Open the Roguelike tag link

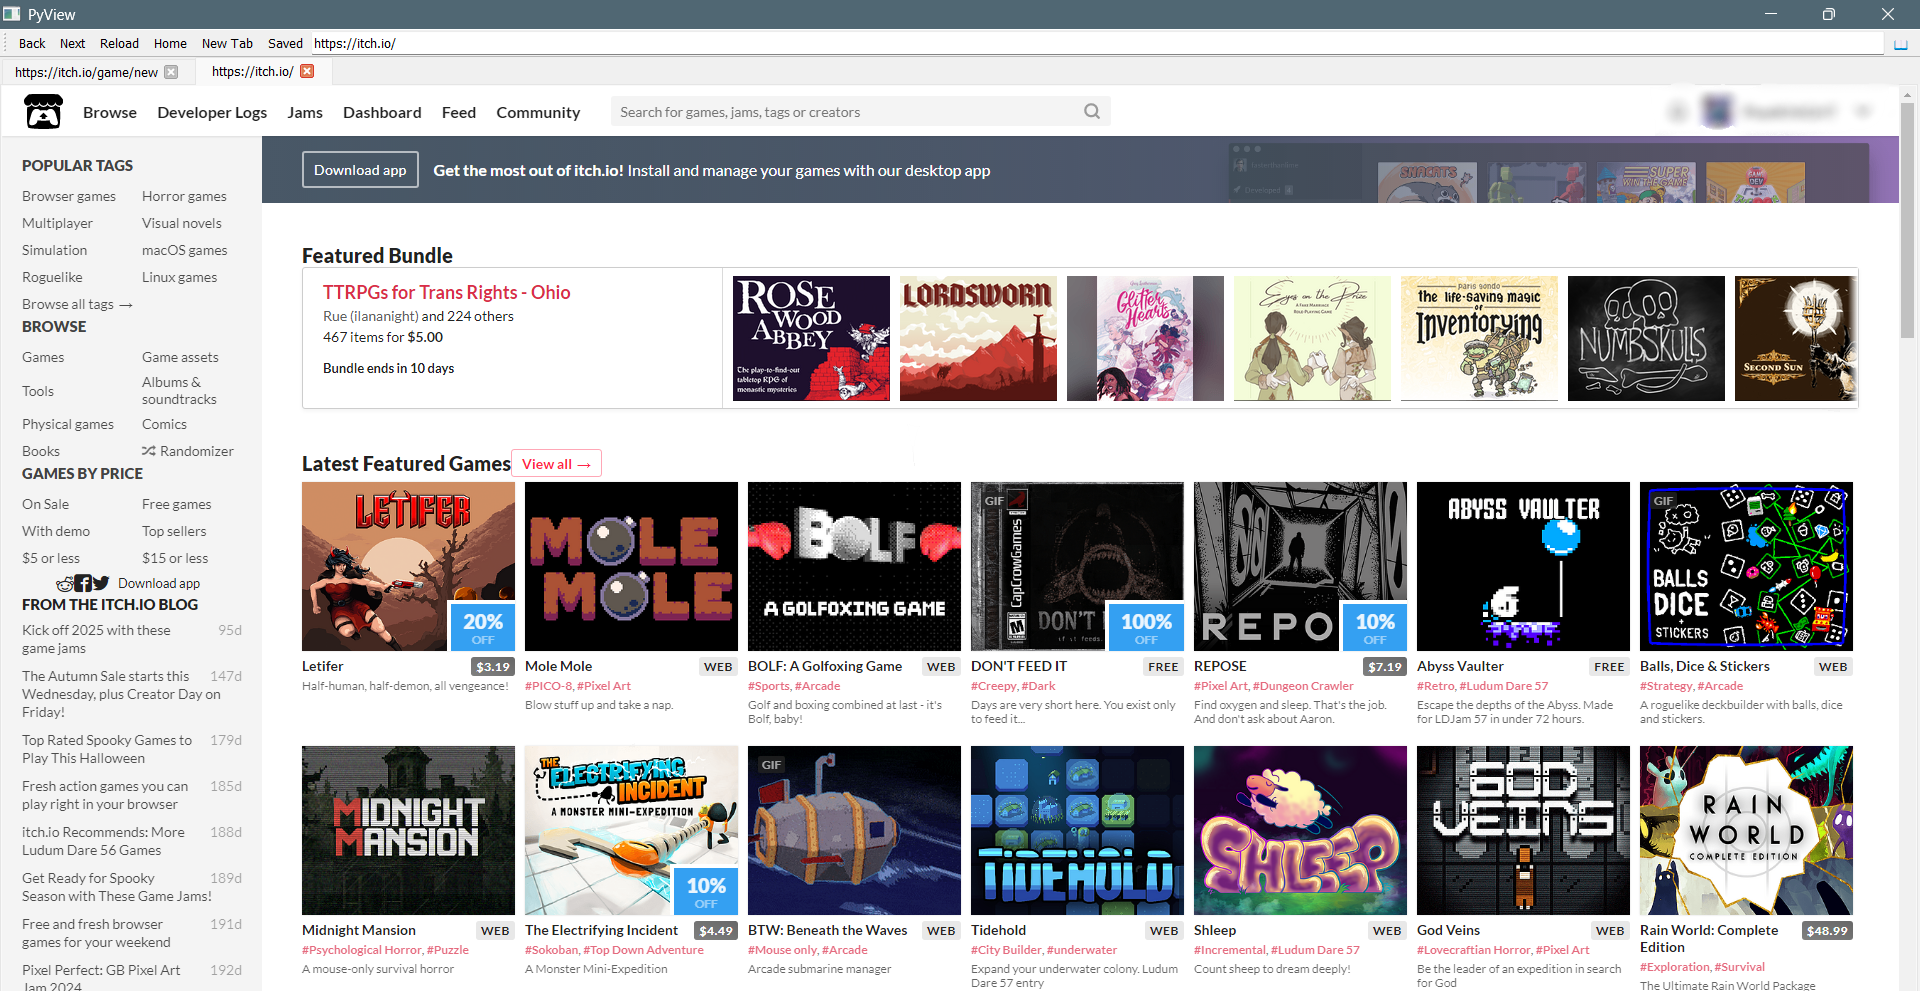tap(52, 277)
